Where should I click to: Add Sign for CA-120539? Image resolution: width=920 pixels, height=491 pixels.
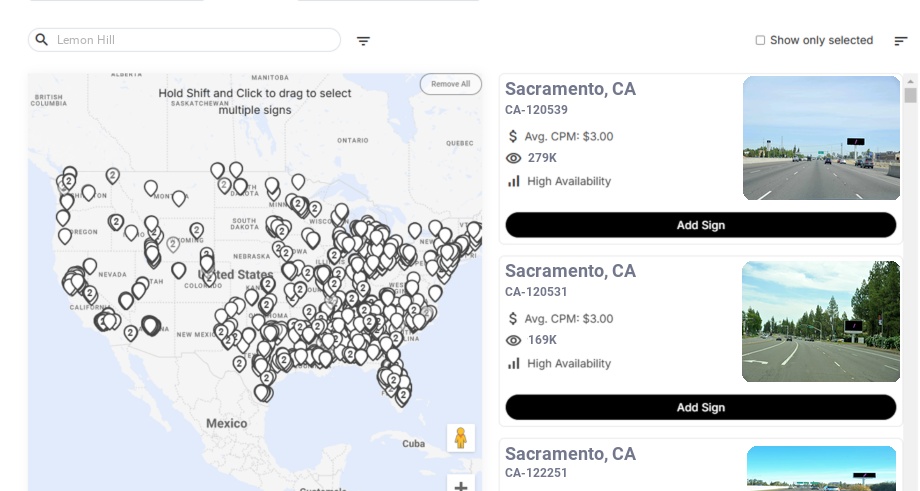(700, 225)
